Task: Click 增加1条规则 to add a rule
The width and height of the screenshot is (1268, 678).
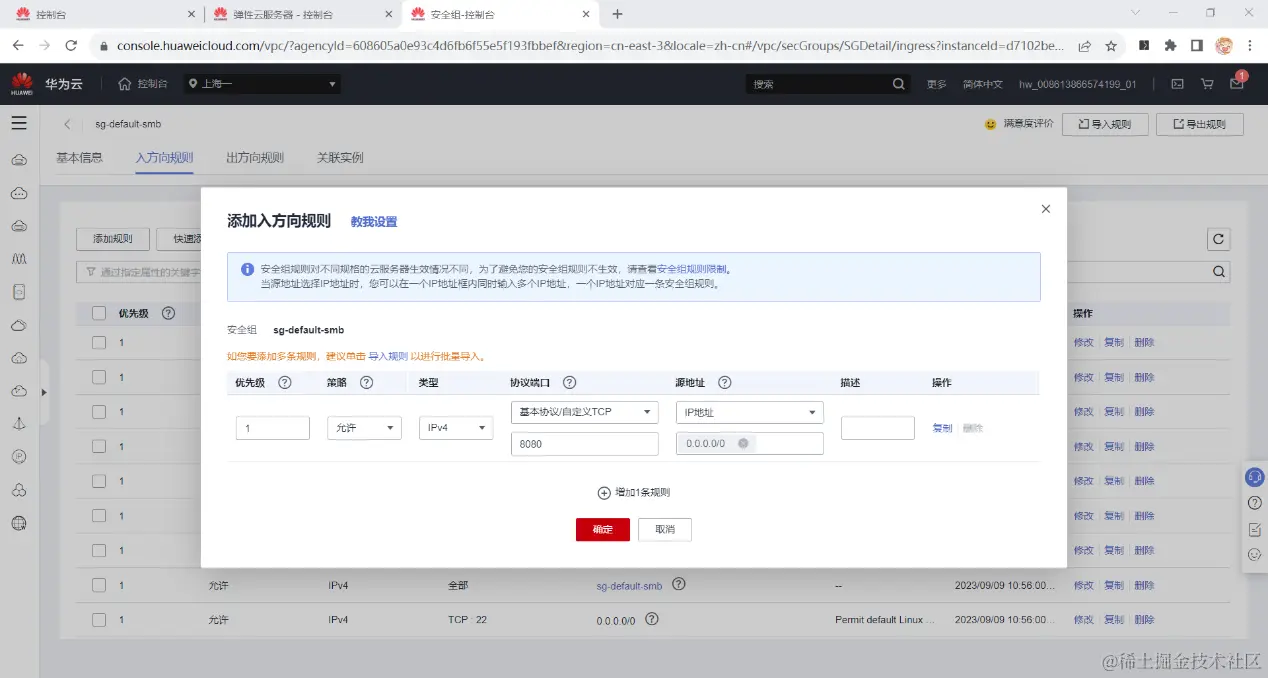Action: (x=633, y=492)
